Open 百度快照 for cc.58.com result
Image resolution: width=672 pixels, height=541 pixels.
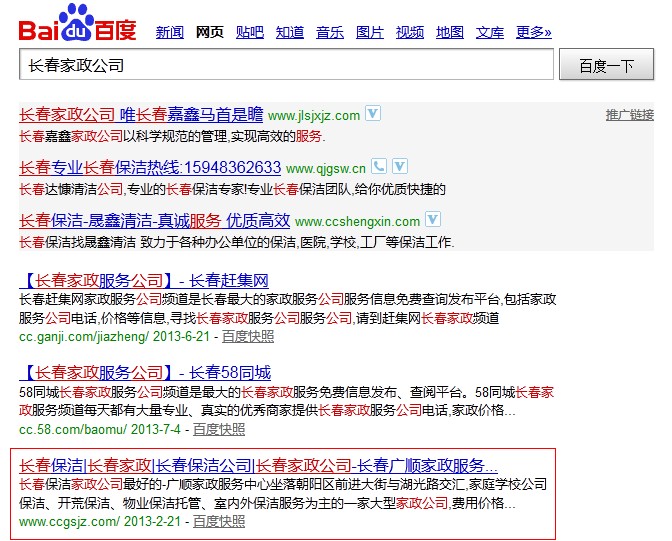219,429
